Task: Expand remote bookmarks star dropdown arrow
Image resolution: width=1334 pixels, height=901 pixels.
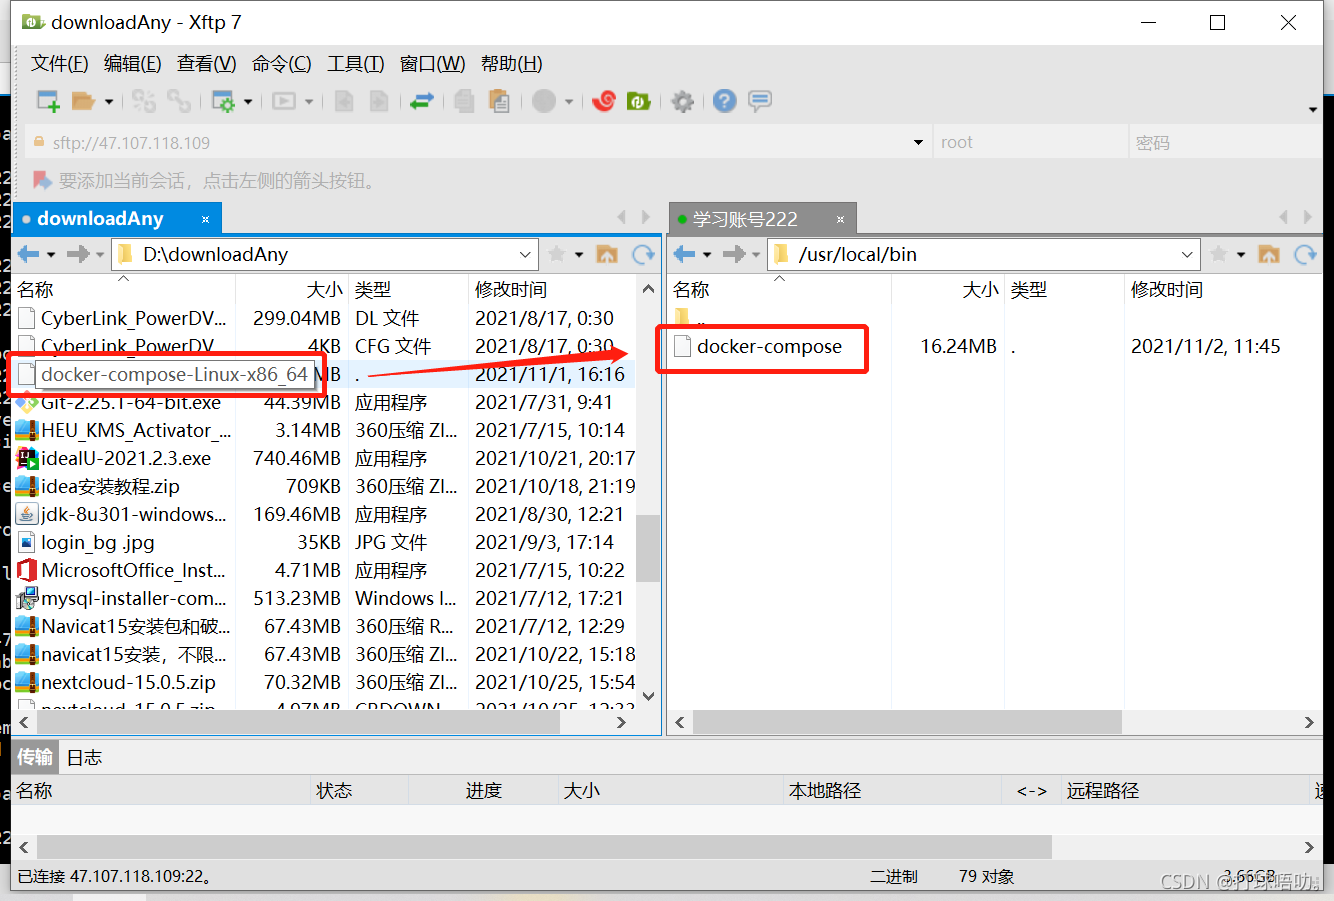Action: (x=1241, y=254)
